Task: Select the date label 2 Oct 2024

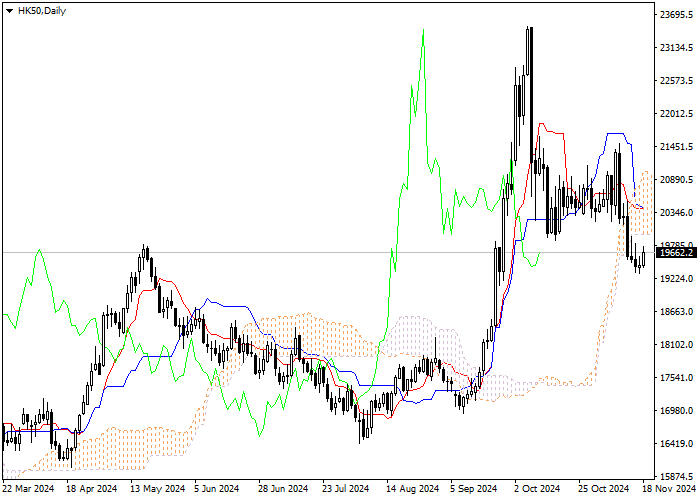Action: (537, 489)
